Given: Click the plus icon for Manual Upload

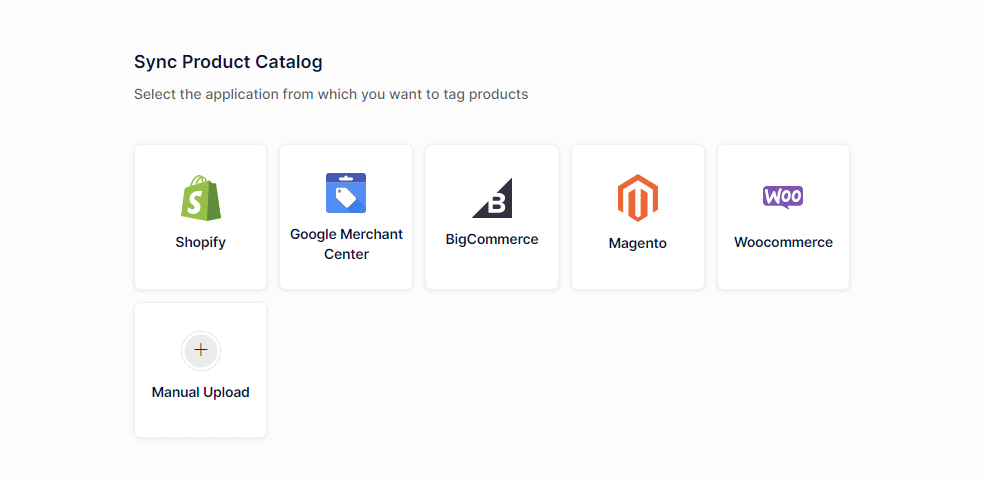Looking at the screenshot, I should tap(200, 350).
